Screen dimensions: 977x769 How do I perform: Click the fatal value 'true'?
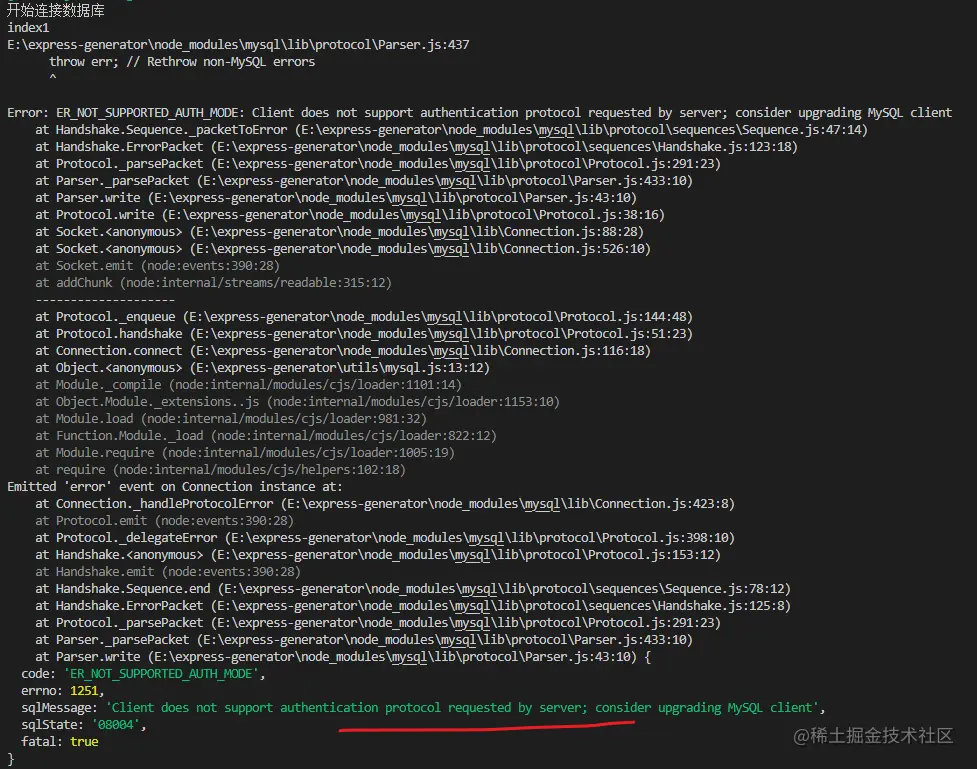click(x=84, y=742)
